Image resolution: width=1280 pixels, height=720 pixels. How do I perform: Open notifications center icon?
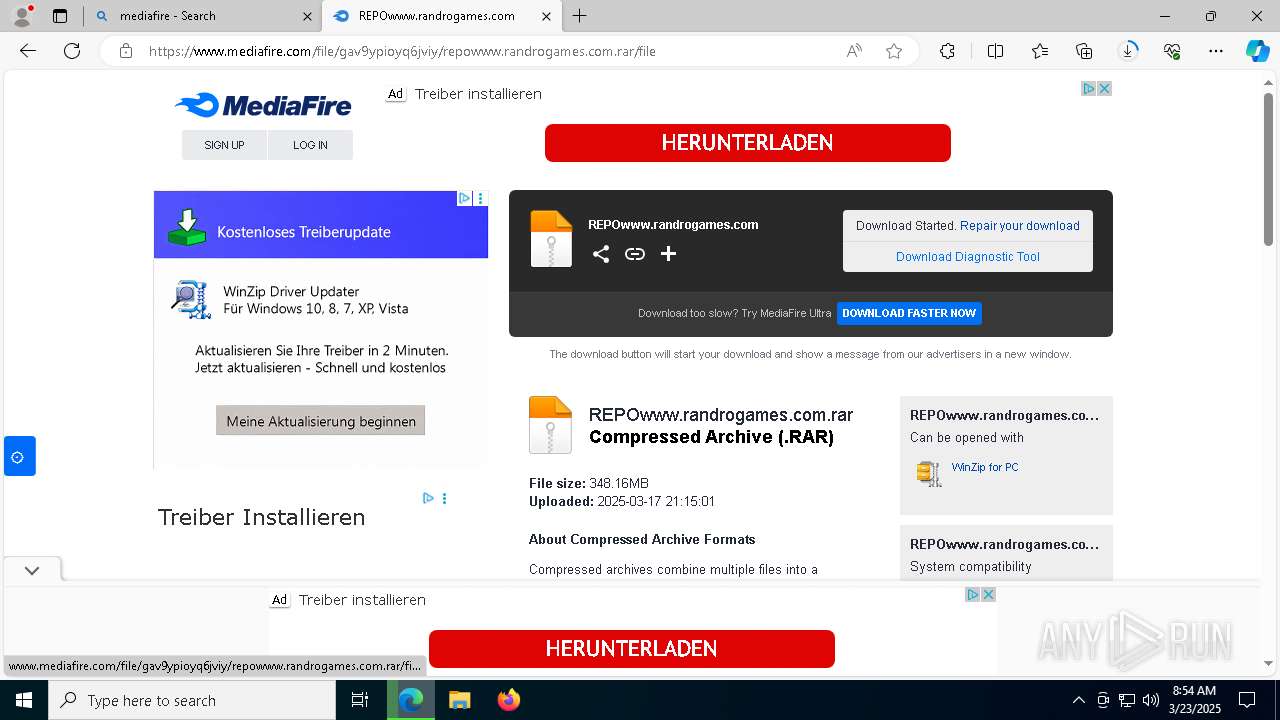[x=1247, y=700]
